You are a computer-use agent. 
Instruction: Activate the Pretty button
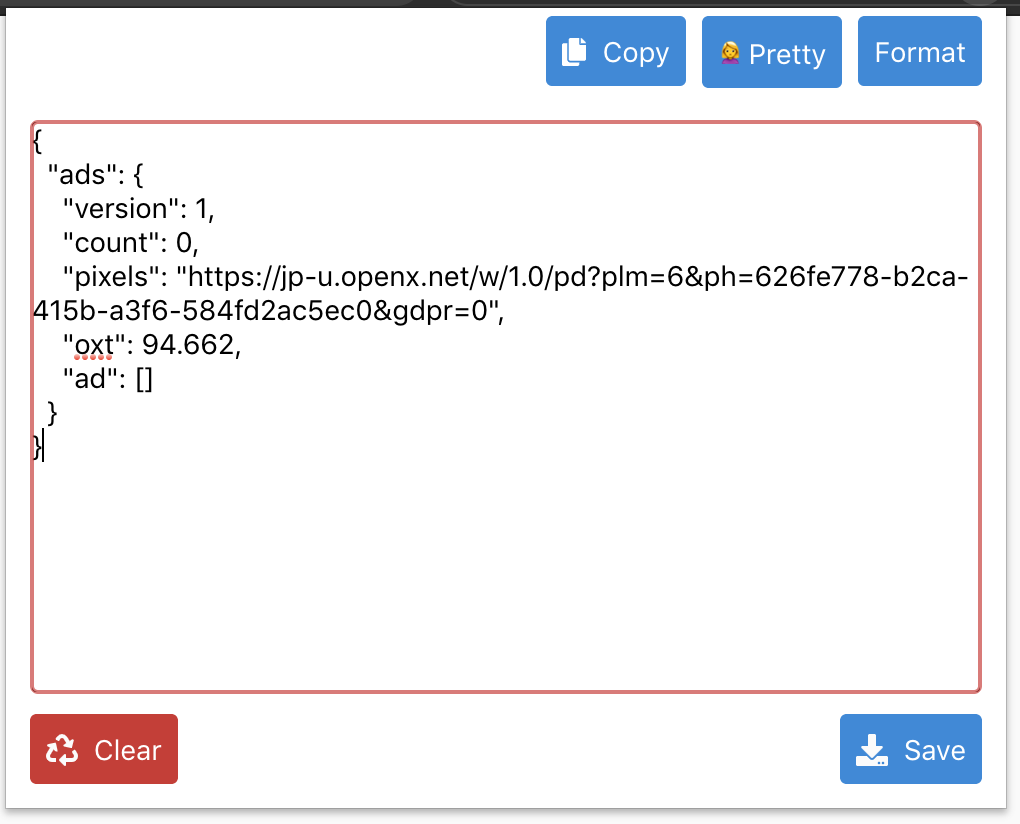coord(771,51)
